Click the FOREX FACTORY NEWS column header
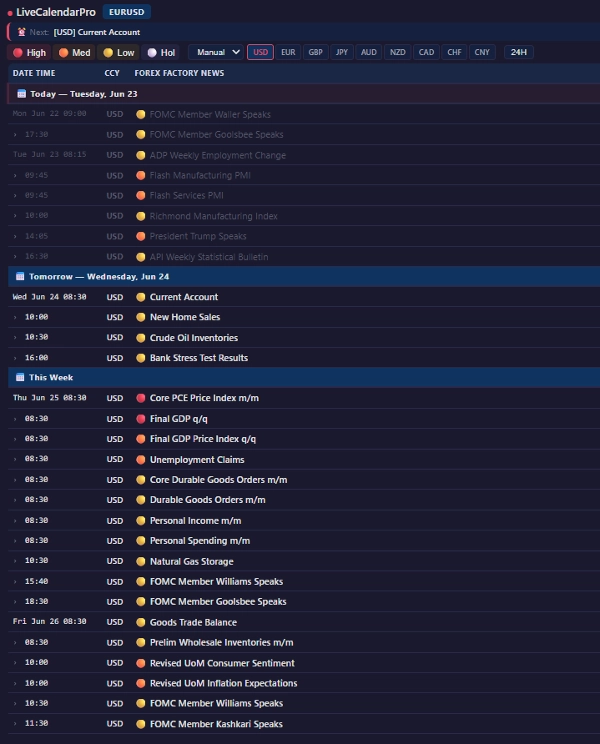This screenshot has width=600, height=744. [179, 73]
